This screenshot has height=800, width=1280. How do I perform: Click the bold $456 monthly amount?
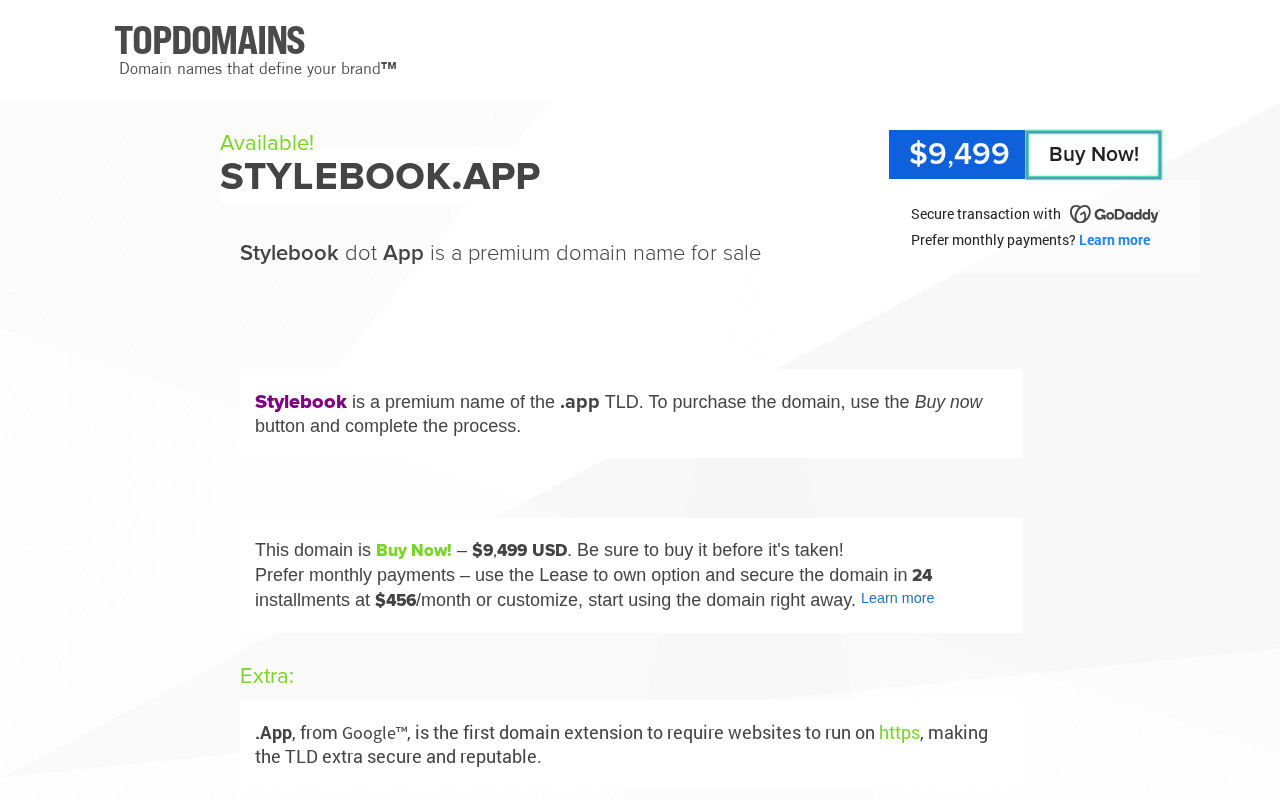coord(395,600)
